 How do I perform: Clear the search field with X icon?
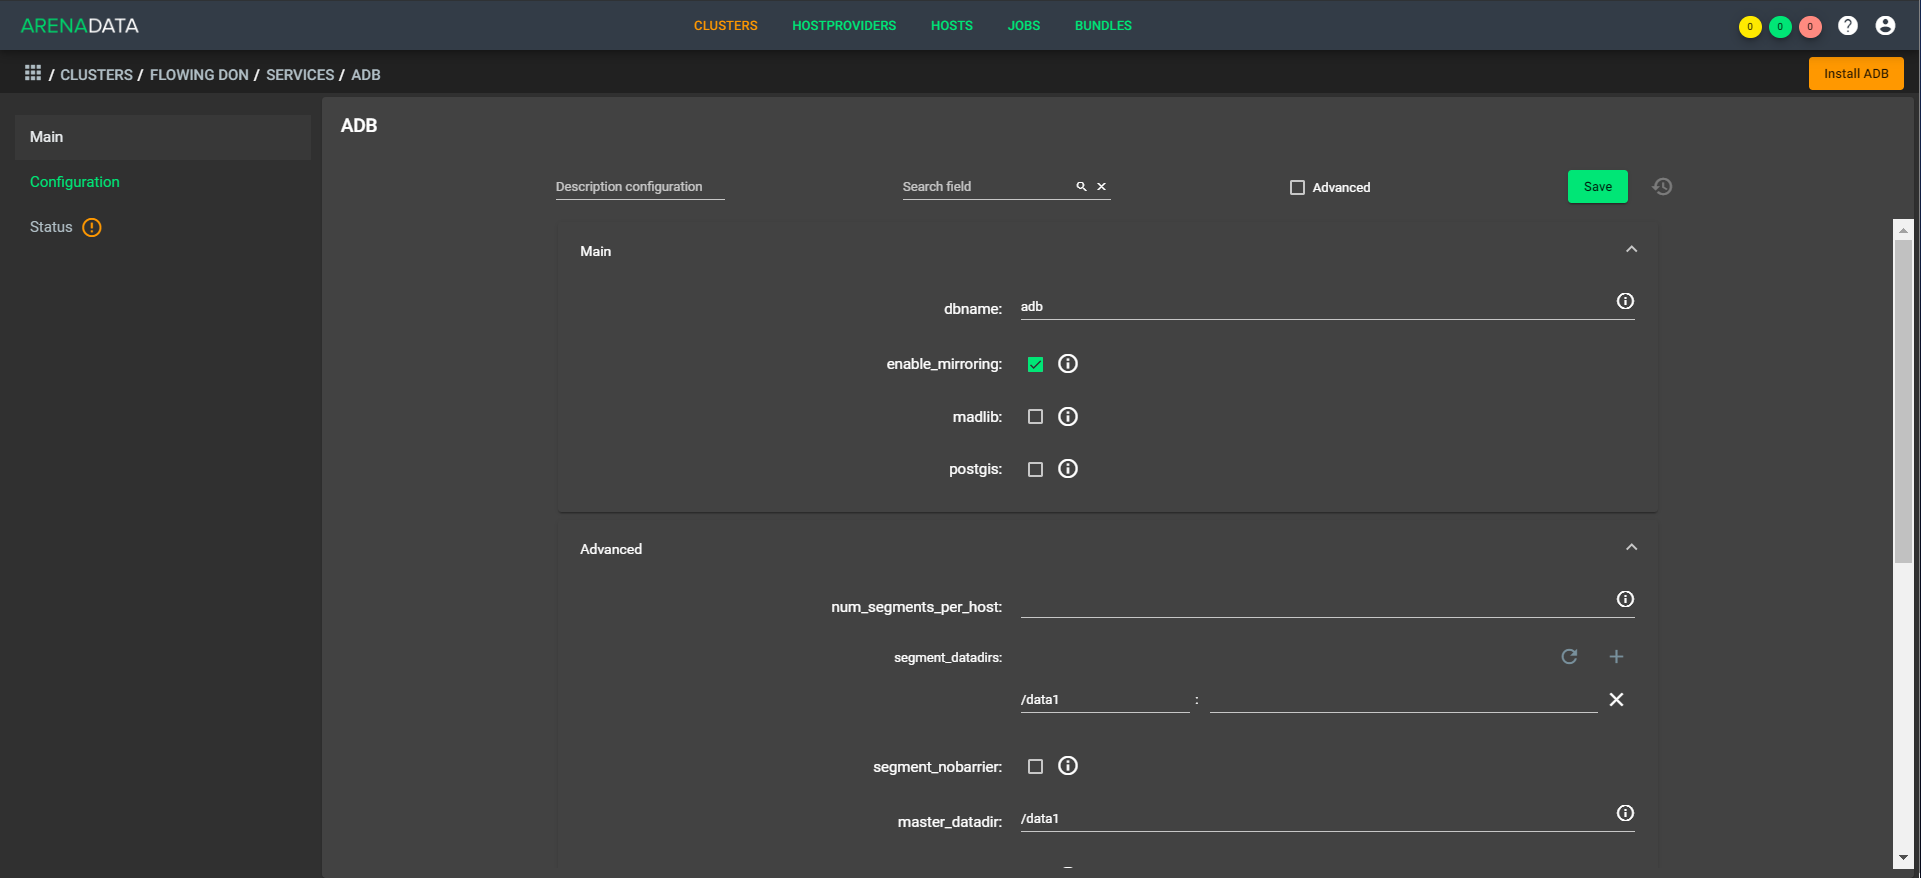pyautogui.click(x=1101, y=187)
